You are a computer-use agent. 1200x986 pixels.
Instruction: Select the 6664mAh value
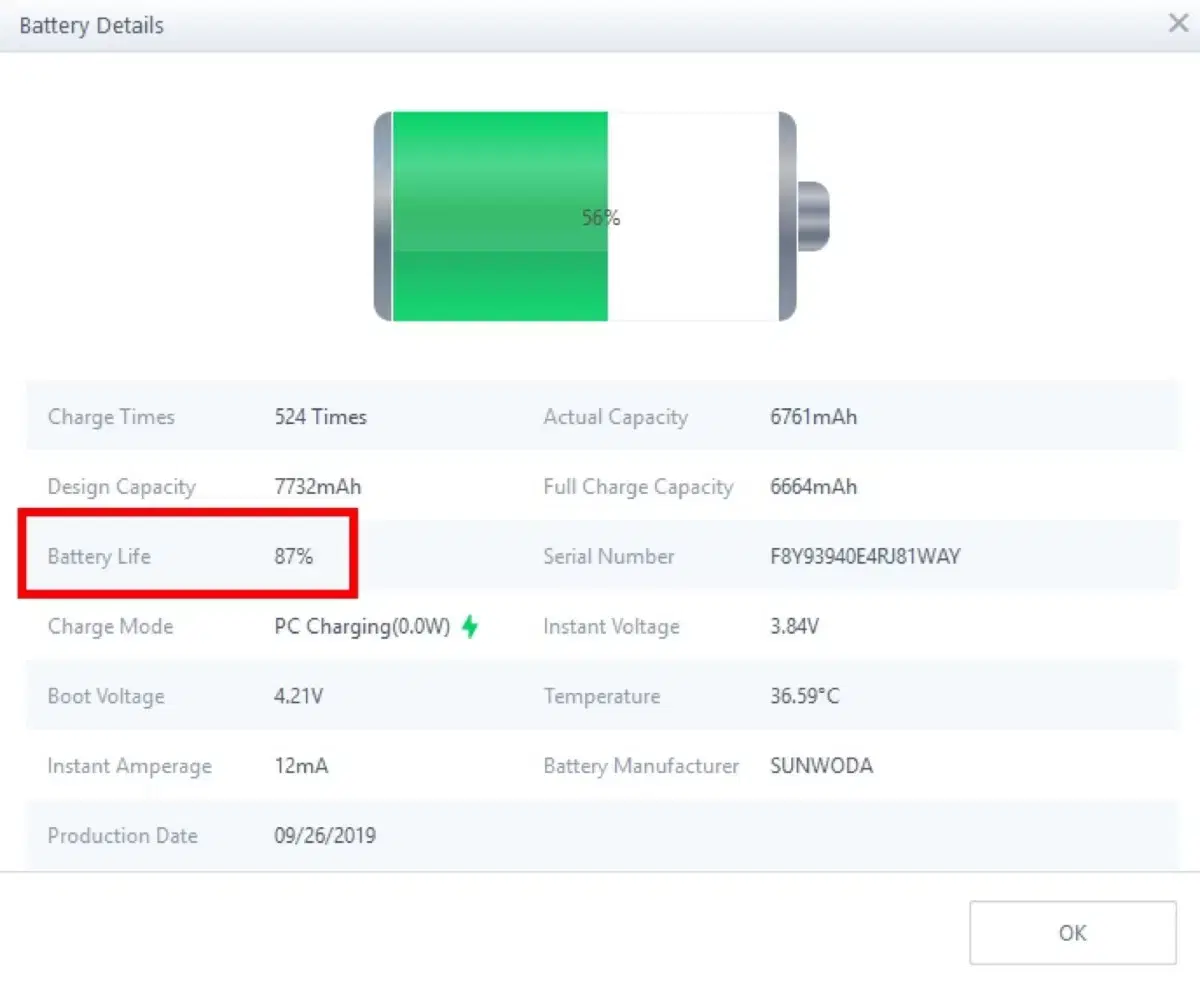click(x=814, y=487)
